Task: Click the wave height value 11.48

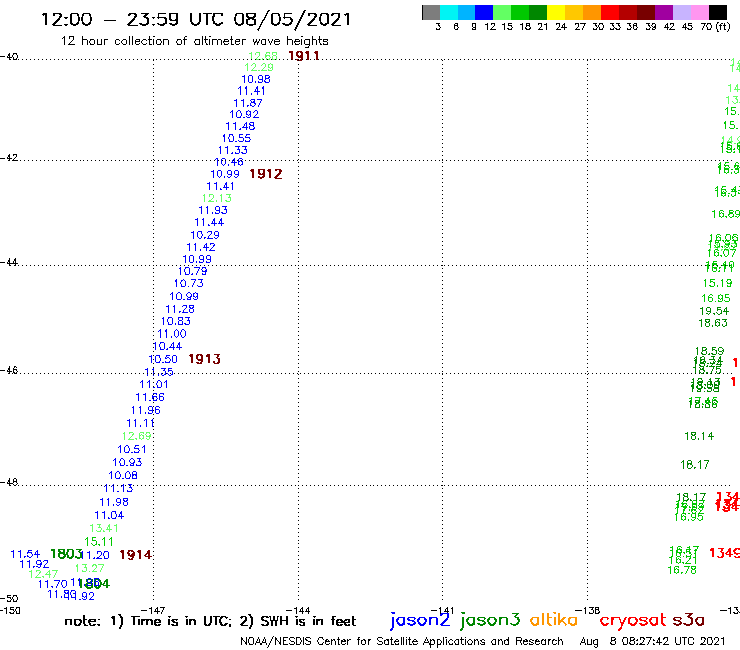Action: pyautogui.click(x=240, y=127)
